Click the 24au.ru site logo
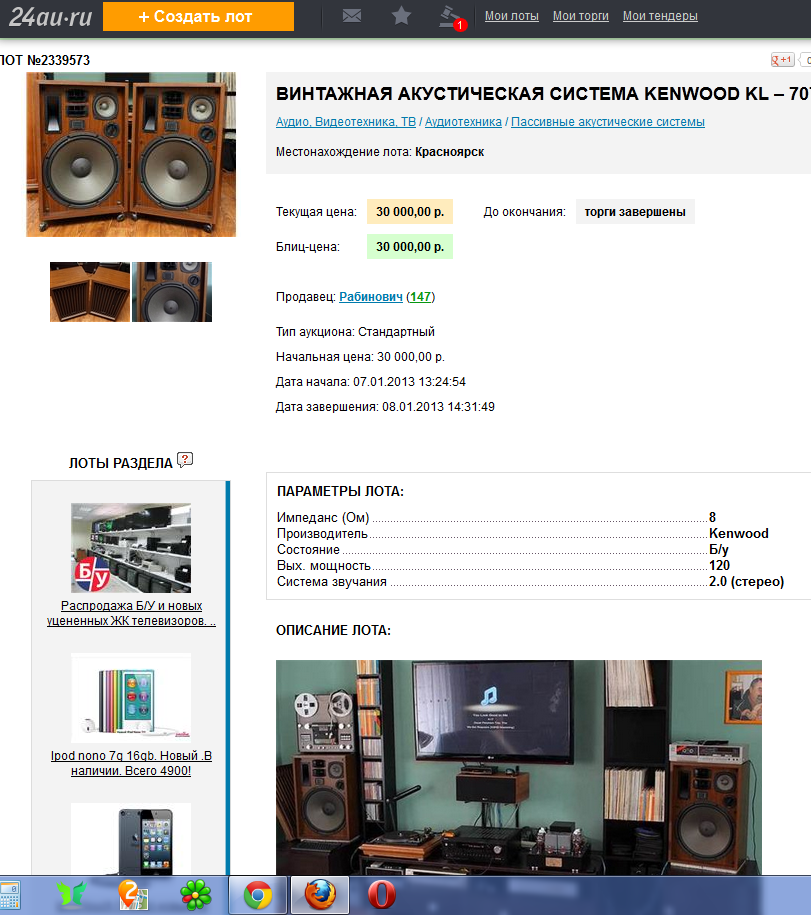 [x=51, y=16]
